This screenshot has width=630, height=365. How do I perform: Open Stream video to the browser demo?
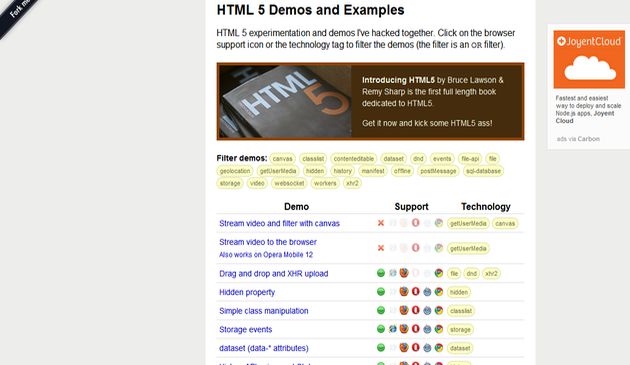click(268, 242)
